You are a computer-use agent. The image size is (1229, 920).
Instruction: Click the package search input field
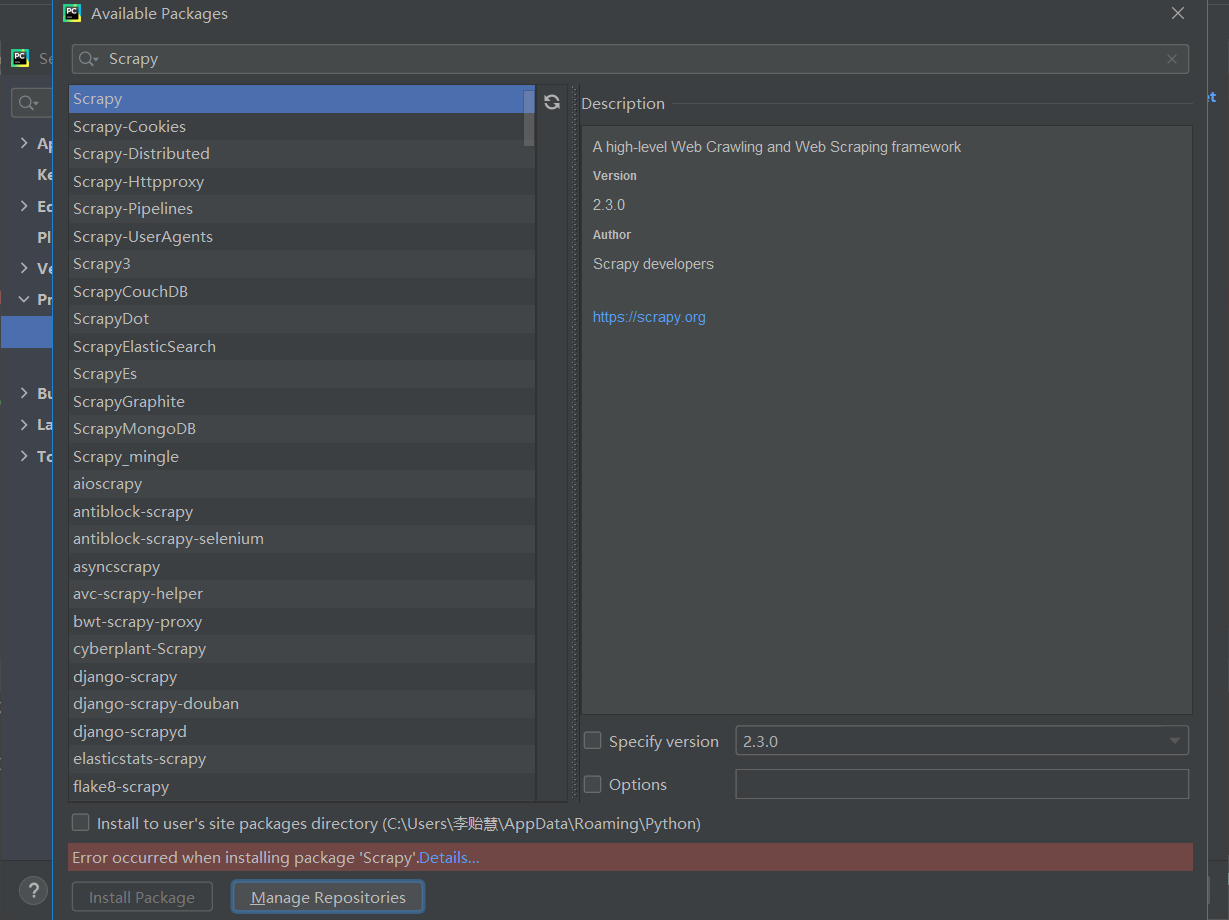(630, 59)
